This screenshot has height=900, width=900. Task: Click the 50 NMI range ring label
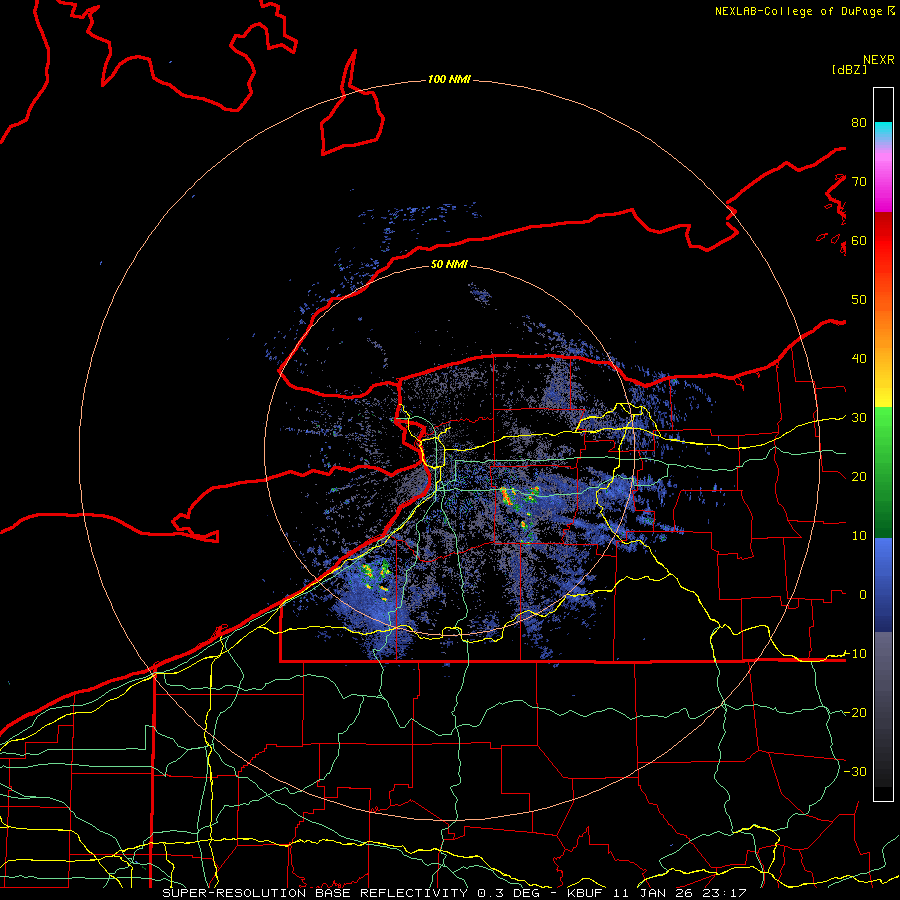point(449,264)
